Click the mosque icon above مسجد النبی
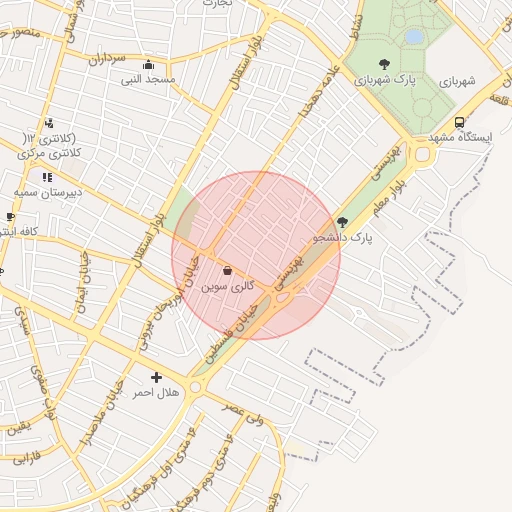This screenshot has width=512, height=512. tap(148, 65)
